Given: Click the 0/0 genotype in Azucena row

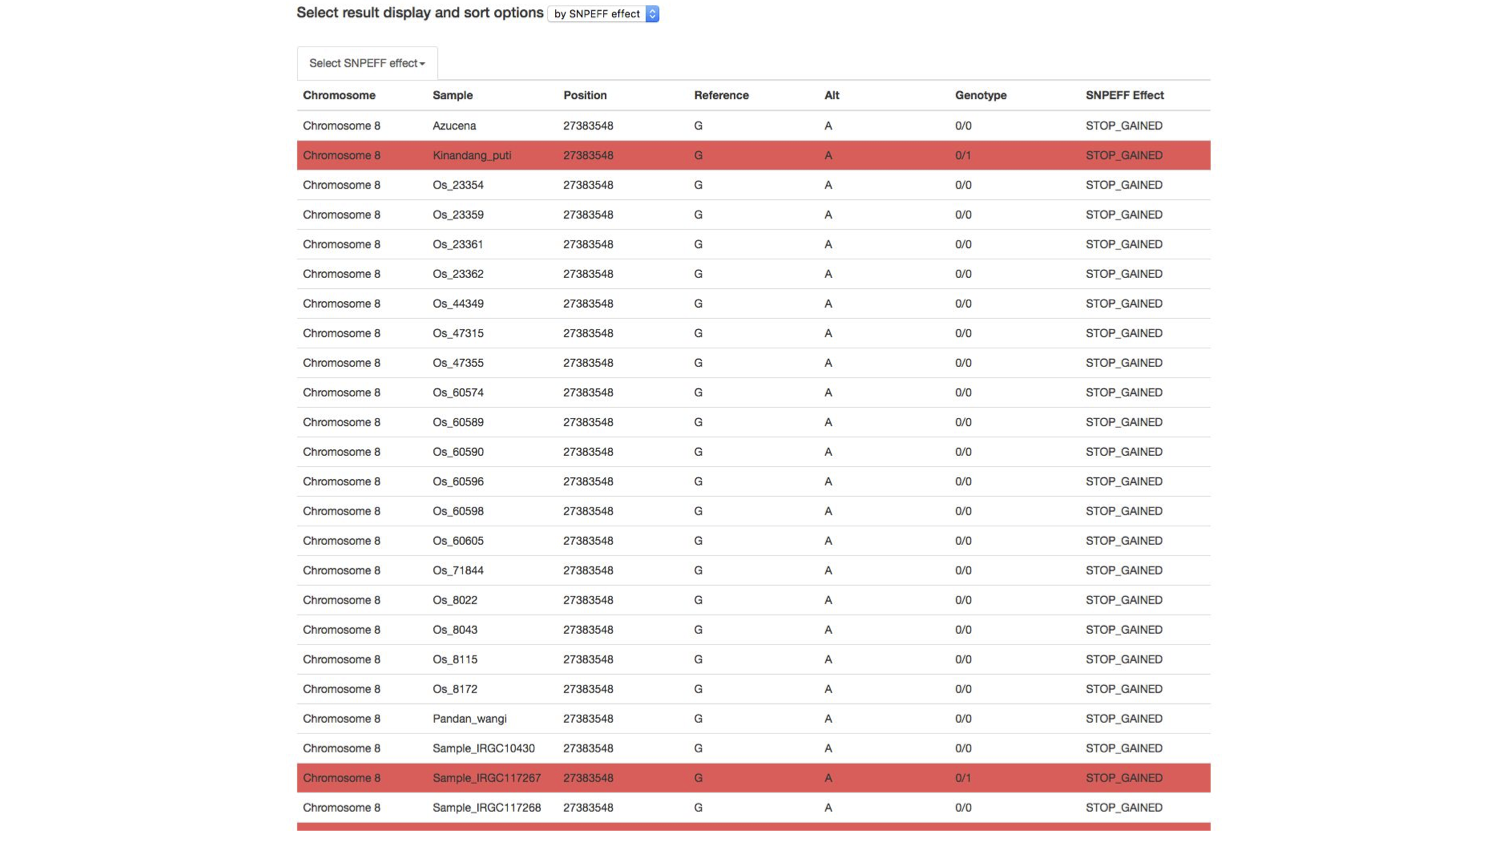Looking at the screenshot, I should [963, 126].
